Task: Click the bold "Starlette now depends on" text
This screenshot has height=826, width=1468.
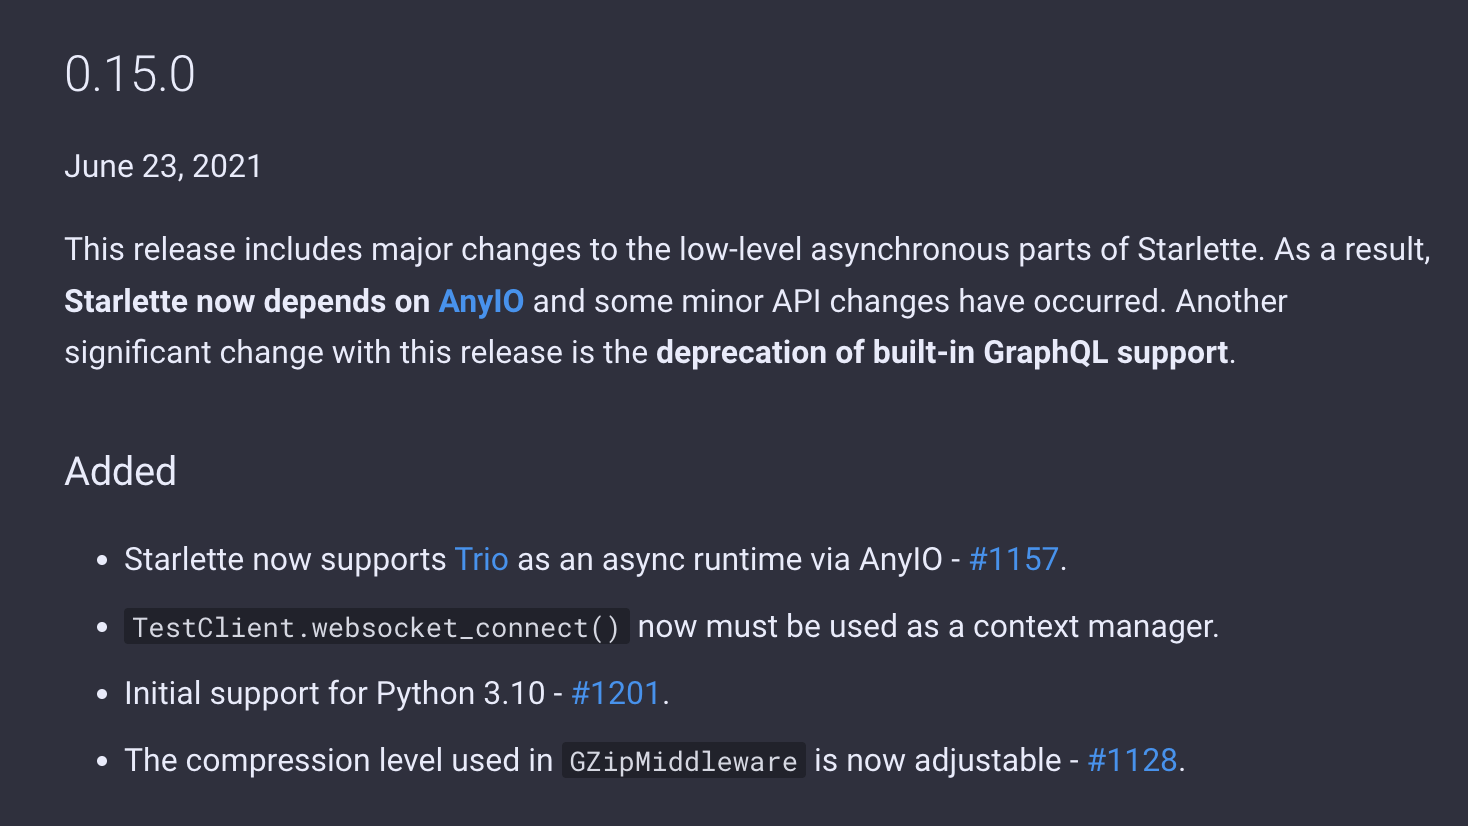Action: point(247,302)
